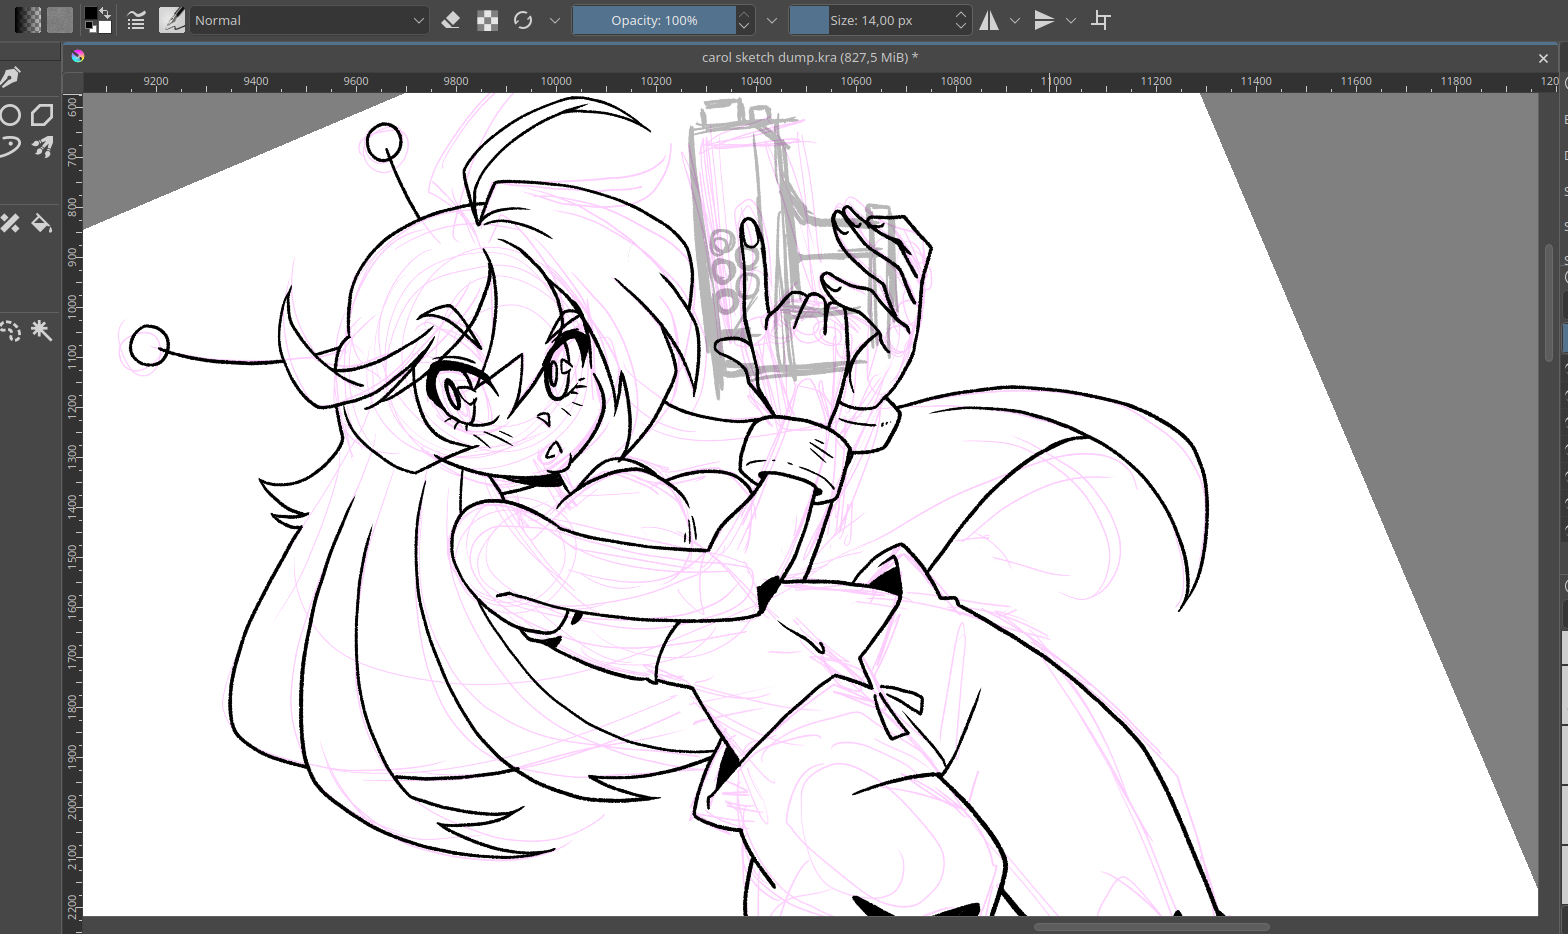Expand the horizontal mirror options arrow
Viewport: 1568px width, 934px height.
coord(1015,20)
